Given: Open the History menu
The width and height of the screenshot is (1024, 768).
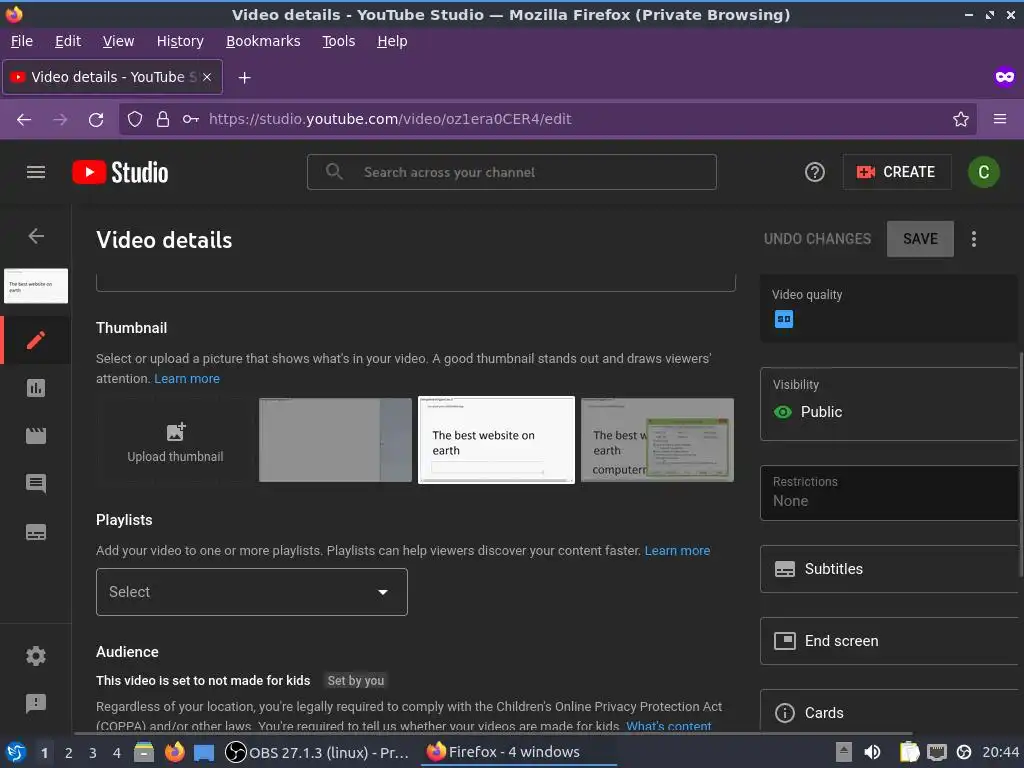Looking at the screenshot, I should pyautogui.click(x=180, y=41).
